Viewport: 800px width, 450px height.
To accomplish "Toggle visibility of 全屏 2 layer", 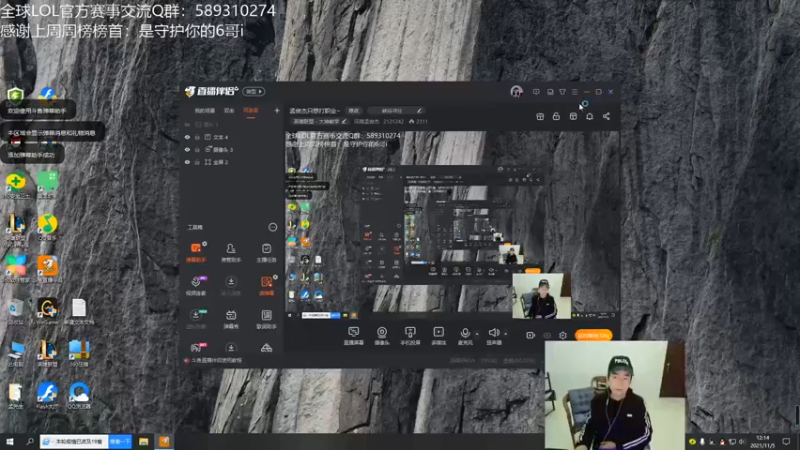I will click(x=187, y=162).
